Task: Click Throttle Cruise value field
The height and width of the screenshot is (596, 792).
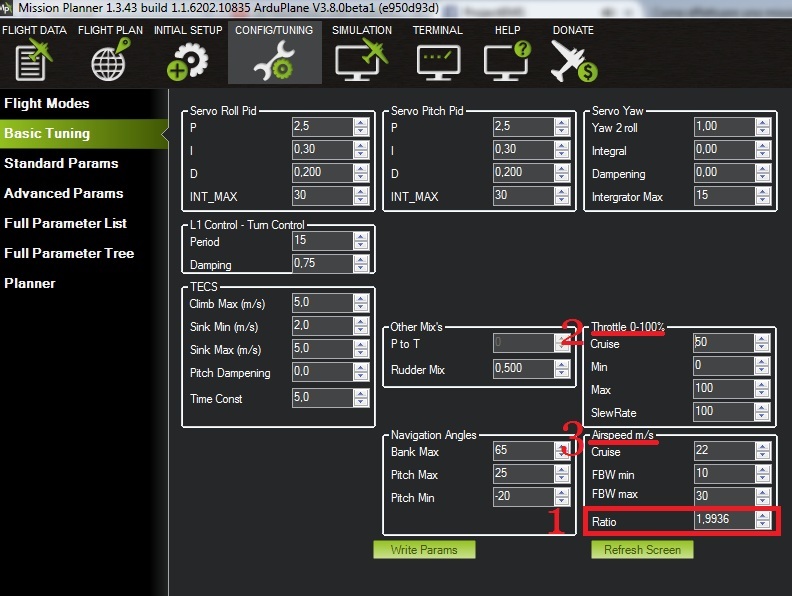Action: pos(723,342)
